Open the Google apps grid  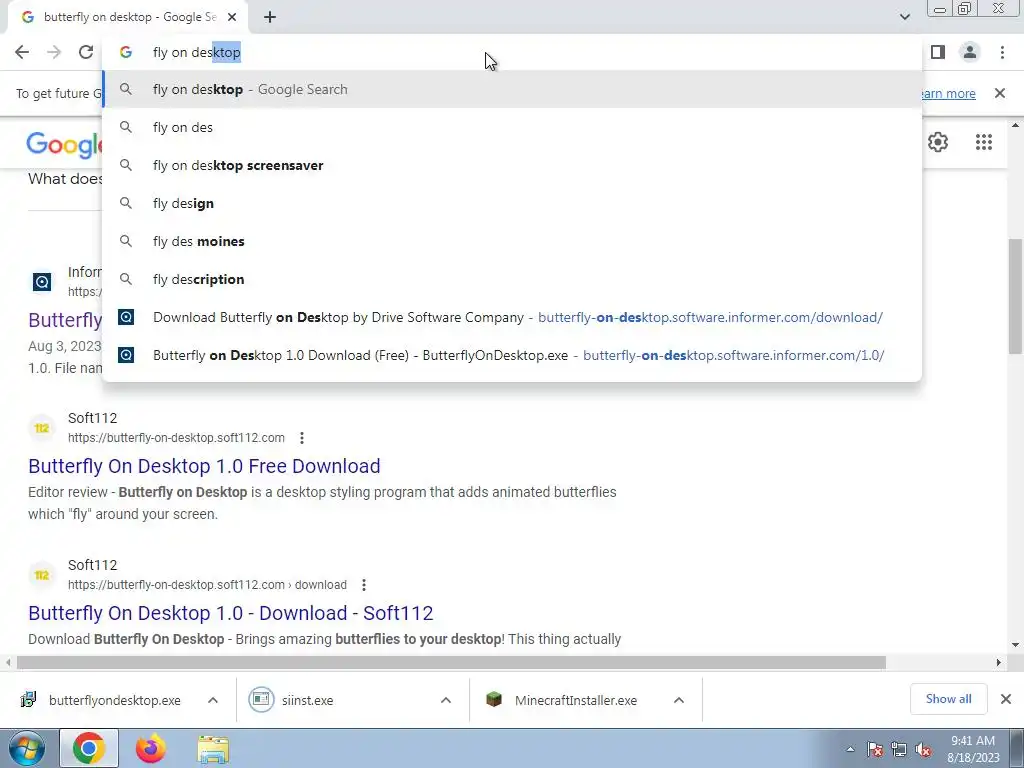(984, 142)
